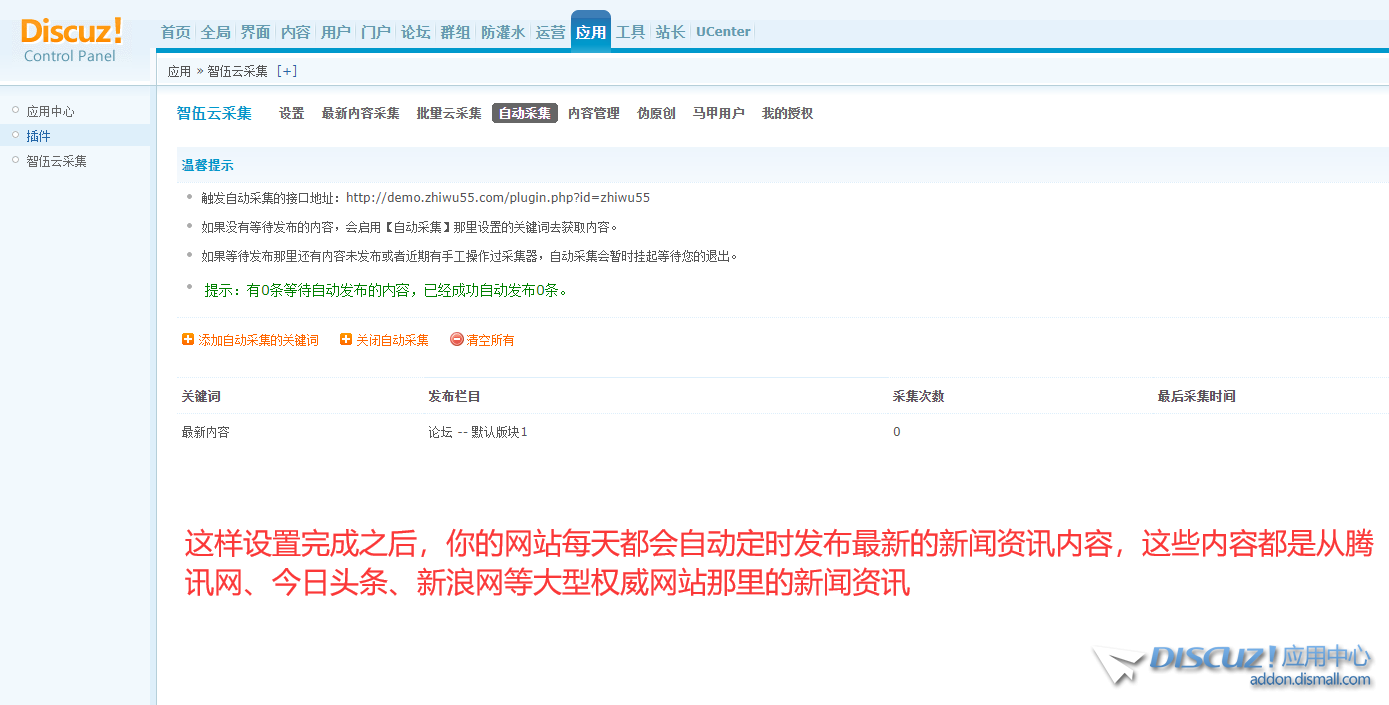Open the 全局 top menu
The width and height of the screenshot is (1389, 705).
coord(216,32)
